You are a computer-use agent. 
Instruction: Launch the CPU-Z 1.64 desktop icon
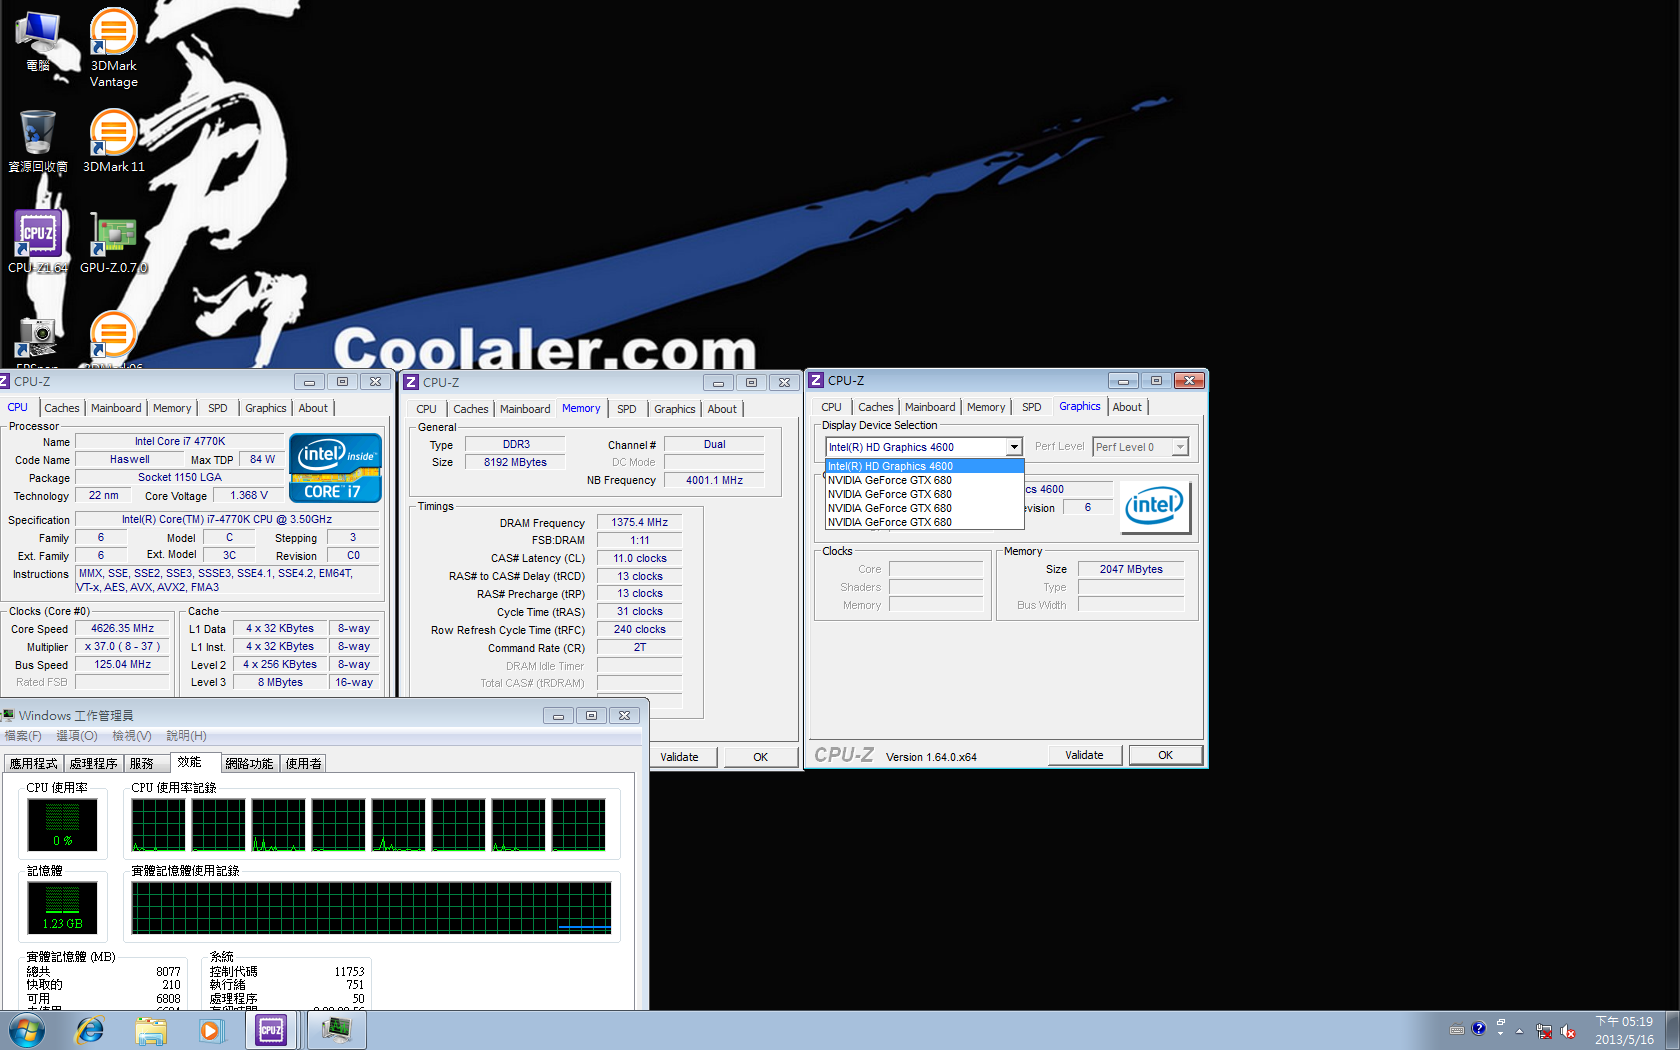point(38,241)
